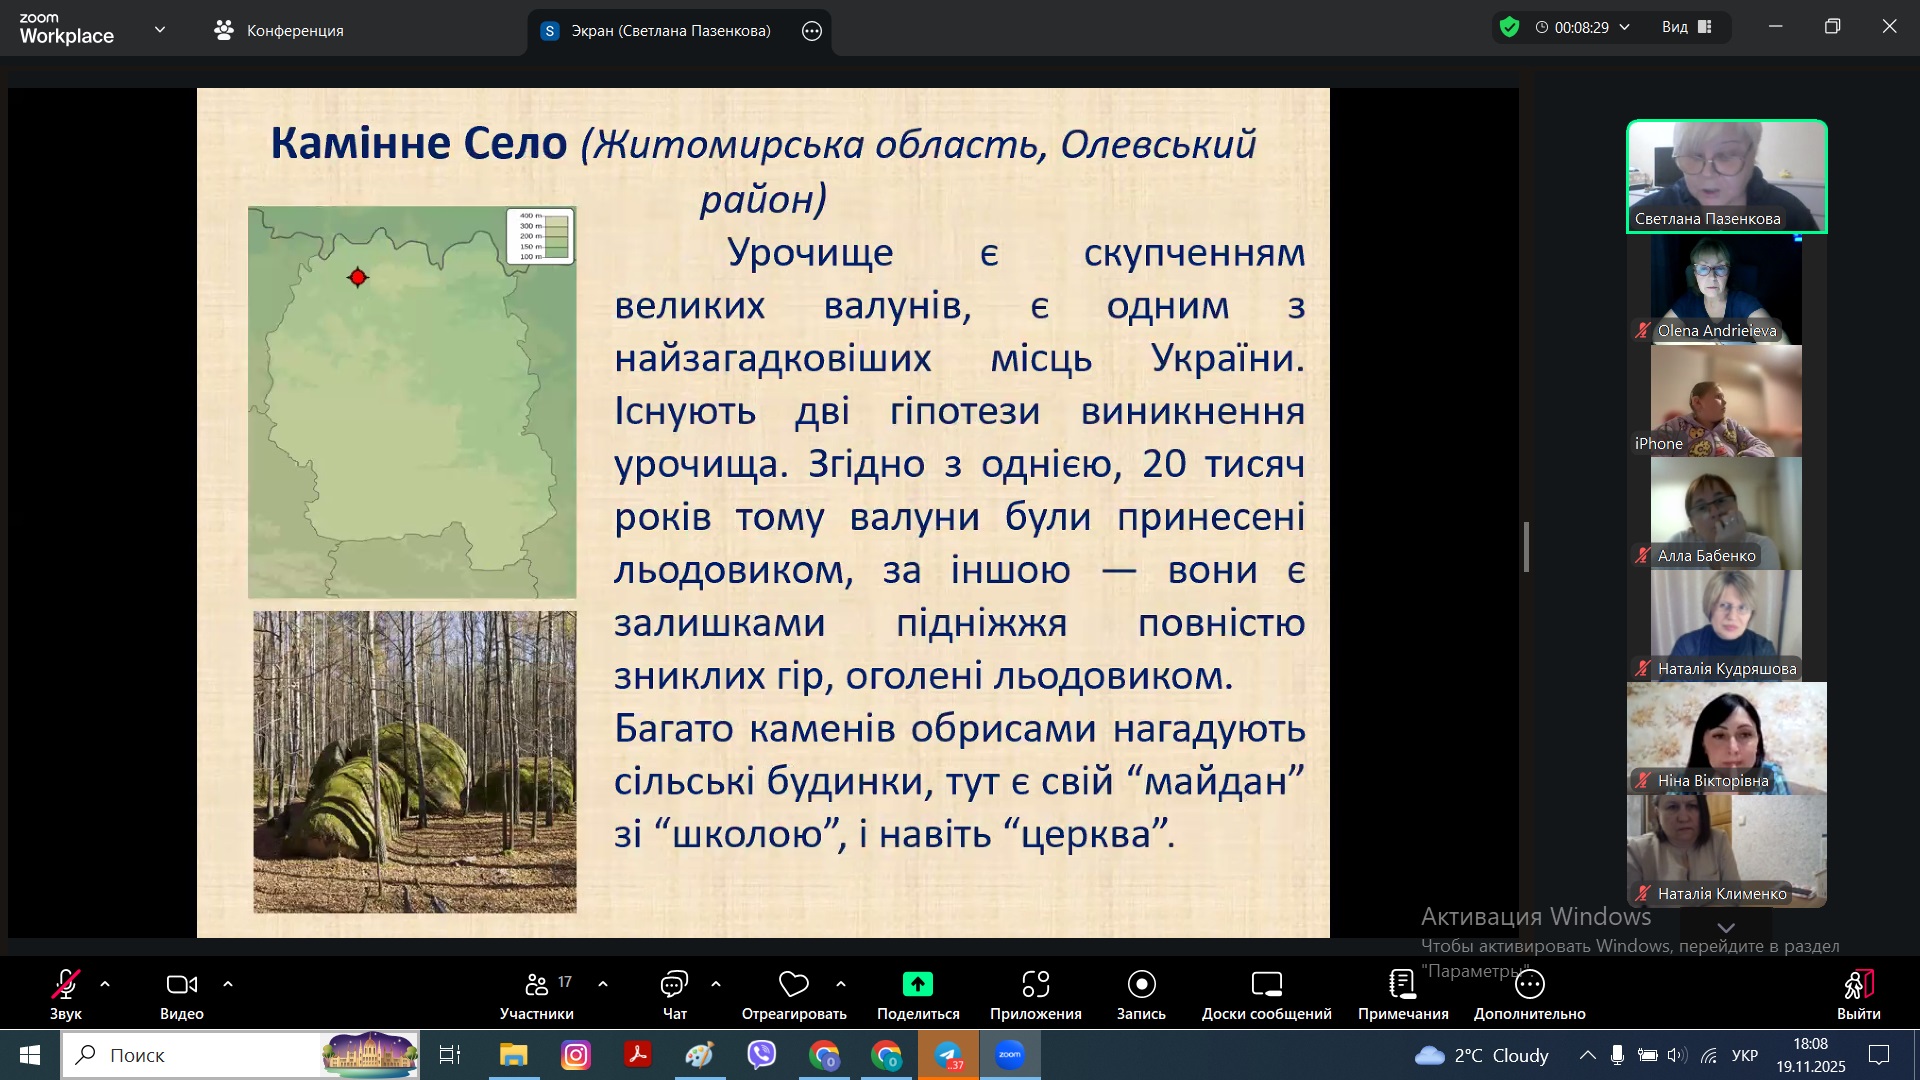The image size is (1920, 1080).
Task: Toggle camera with the Видео button
Action: click(x=181, y=985)
